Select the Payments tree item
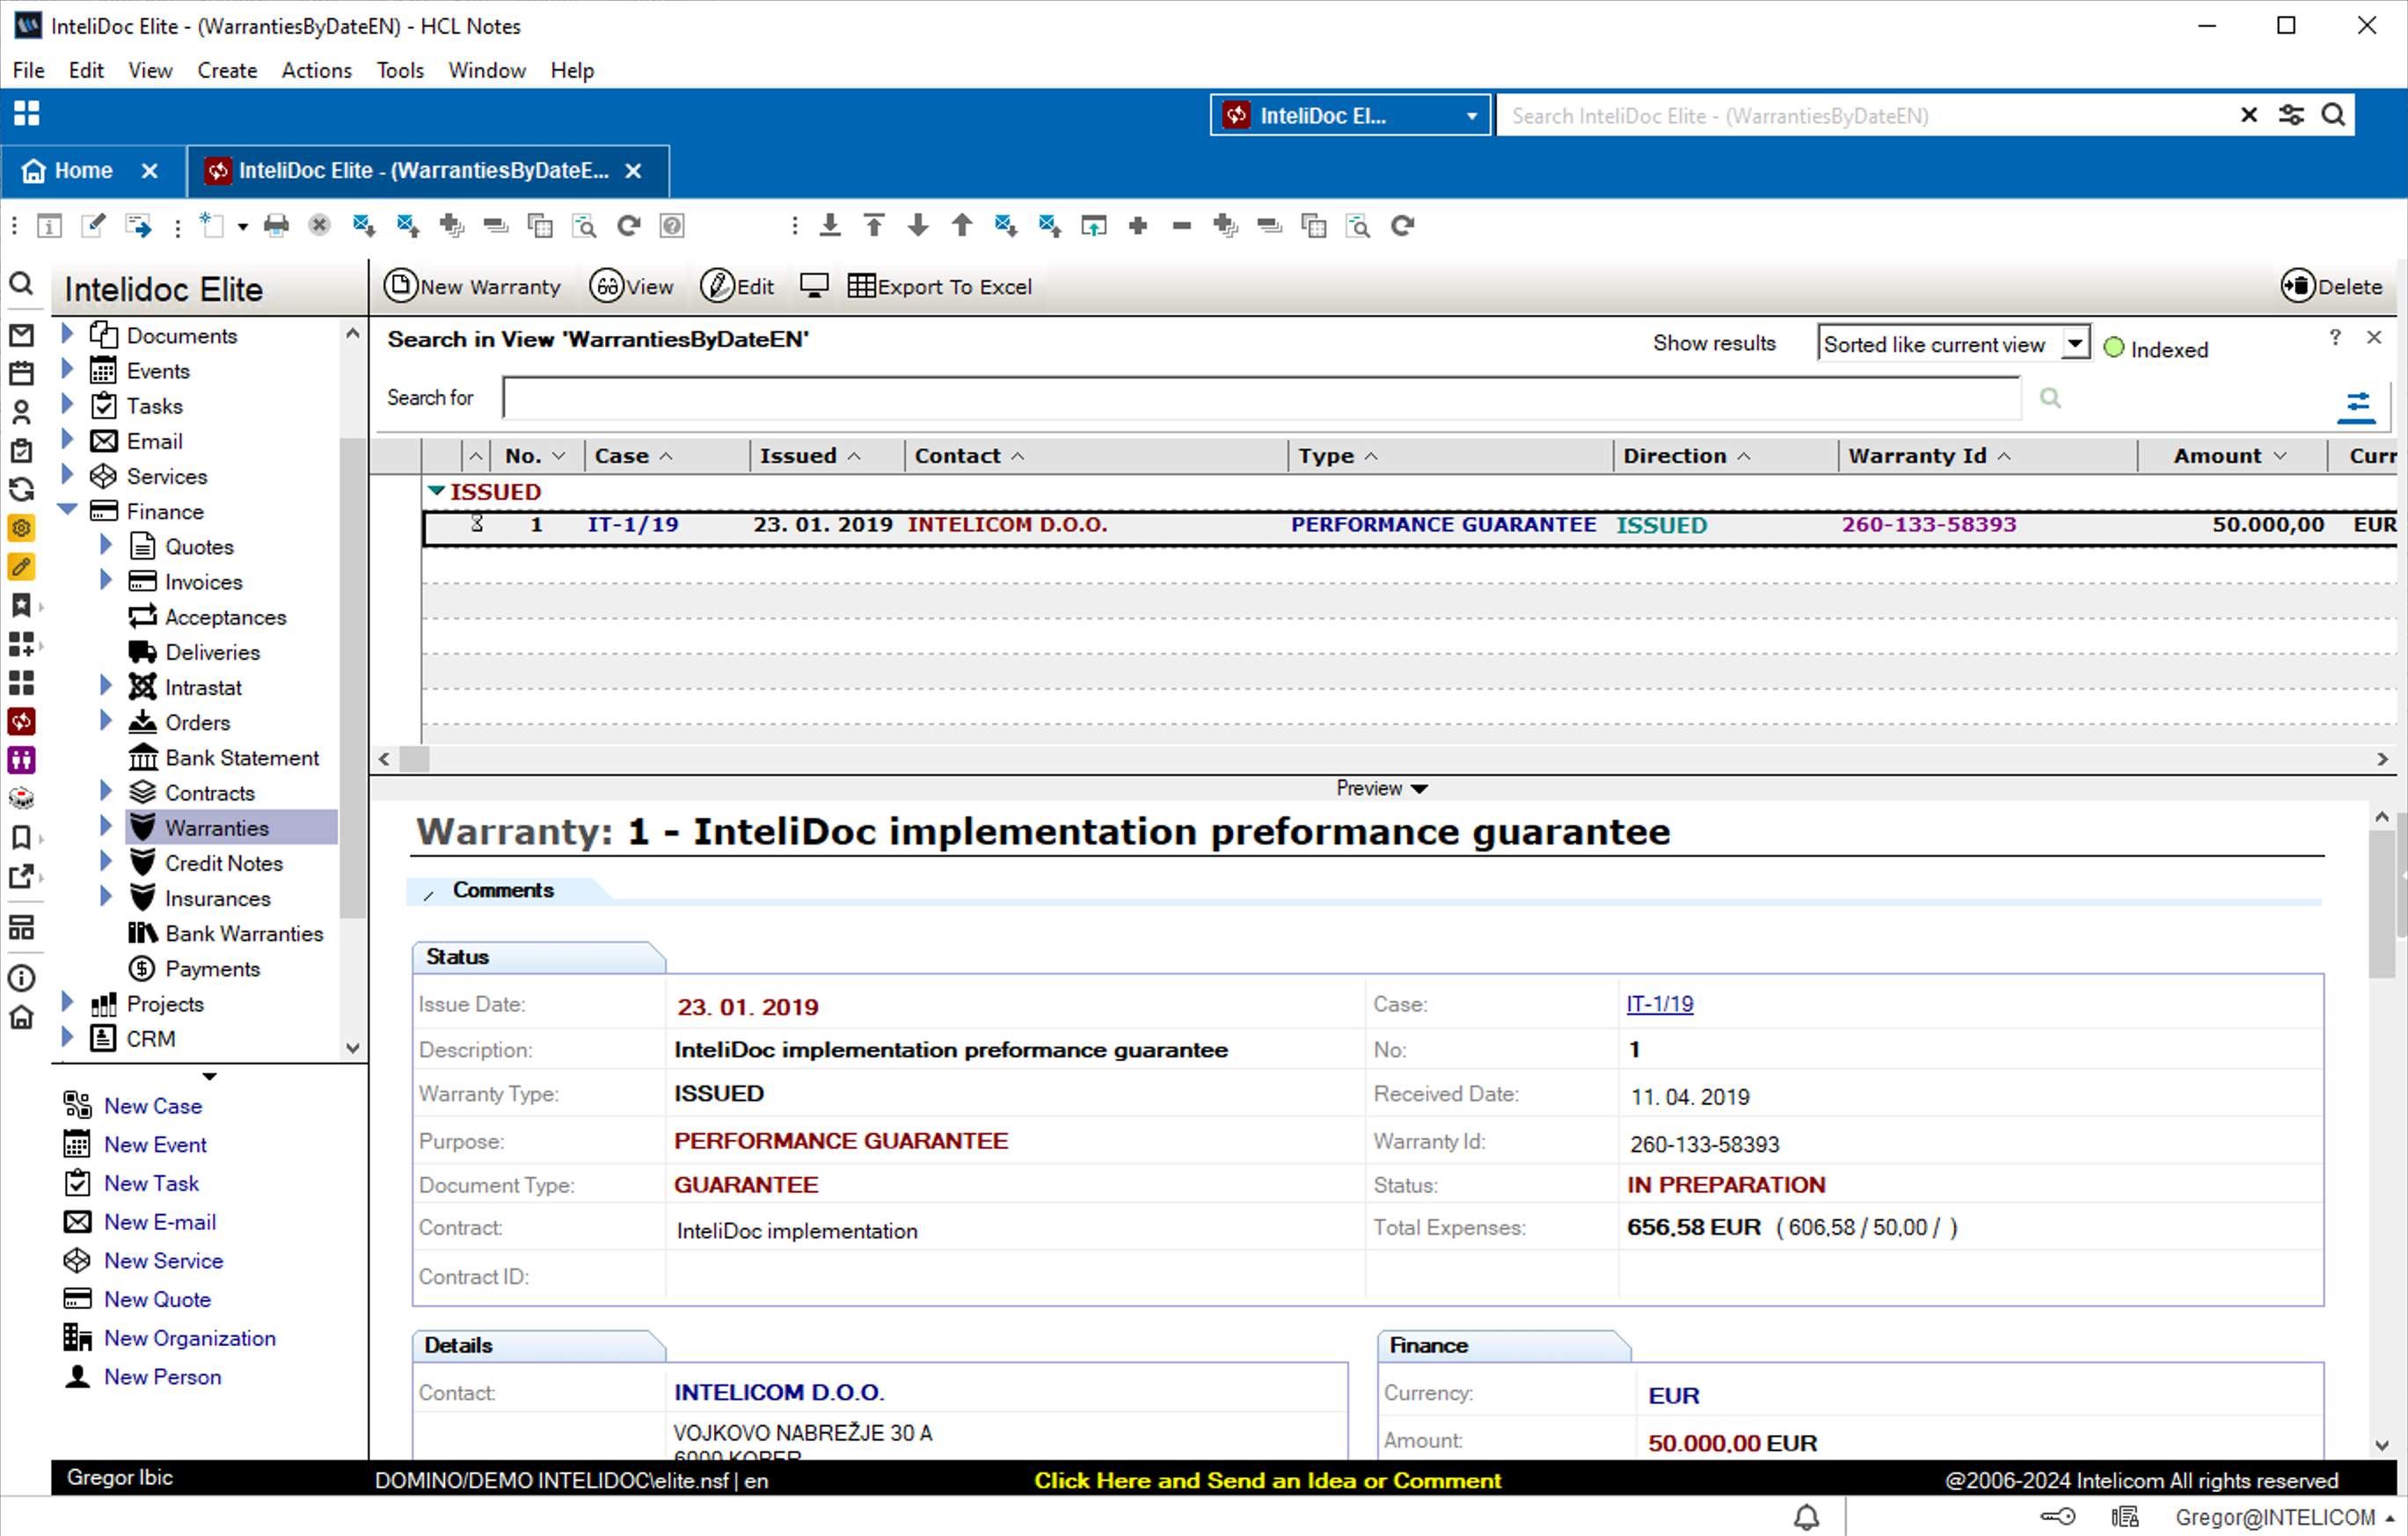2408x1536 pixels. click(212, 968)
